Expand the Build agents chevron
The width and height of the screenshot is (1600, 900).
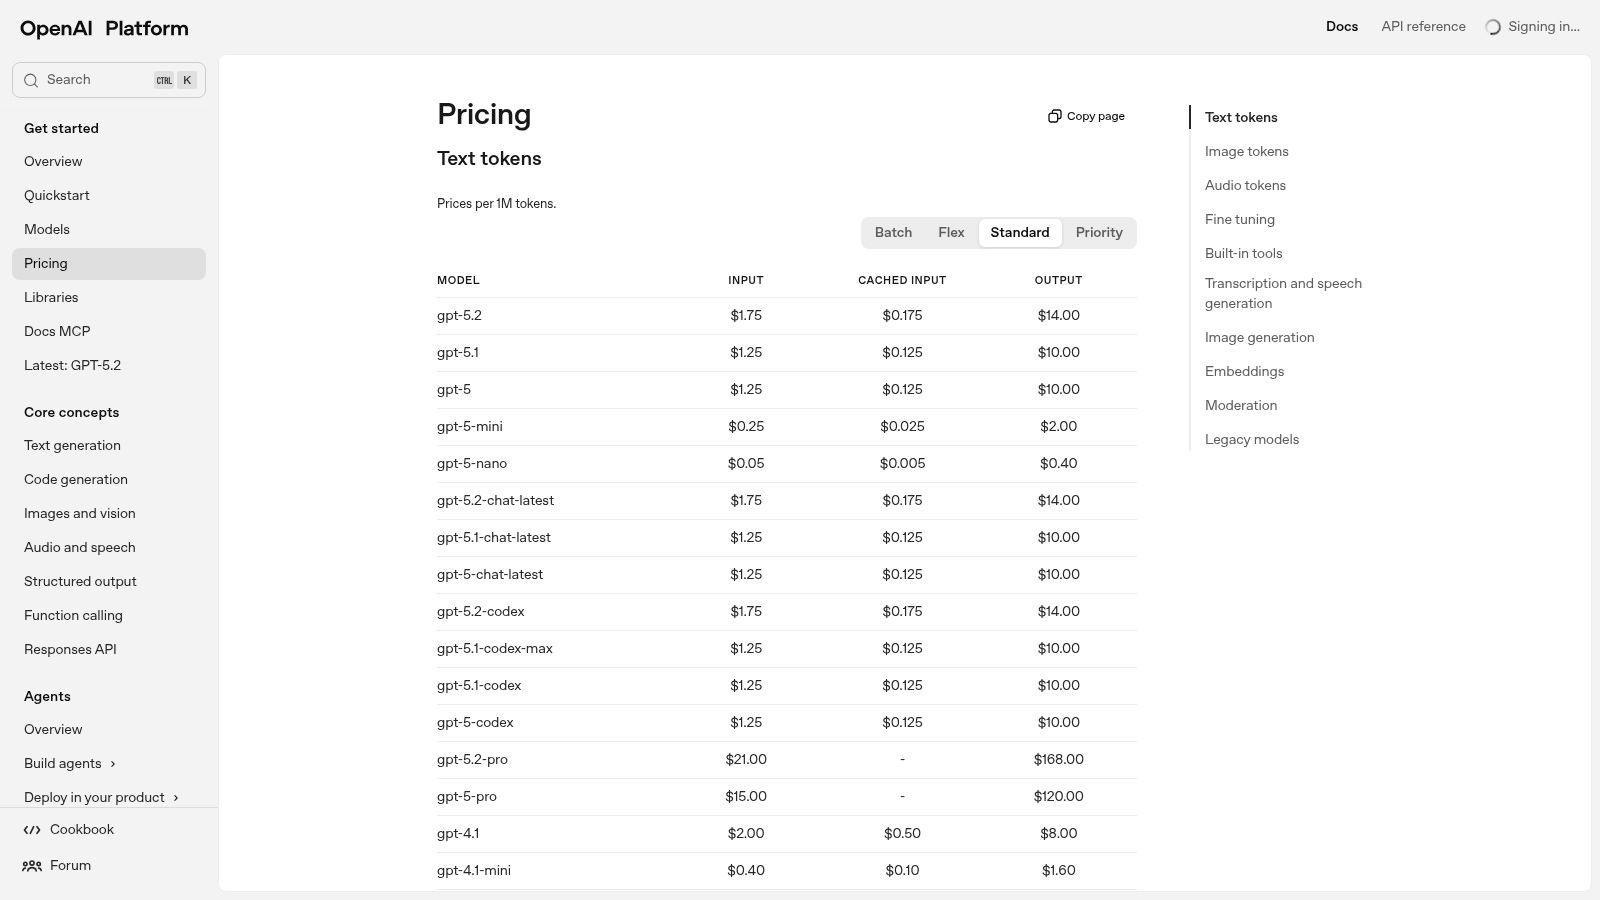click(113, 764)
